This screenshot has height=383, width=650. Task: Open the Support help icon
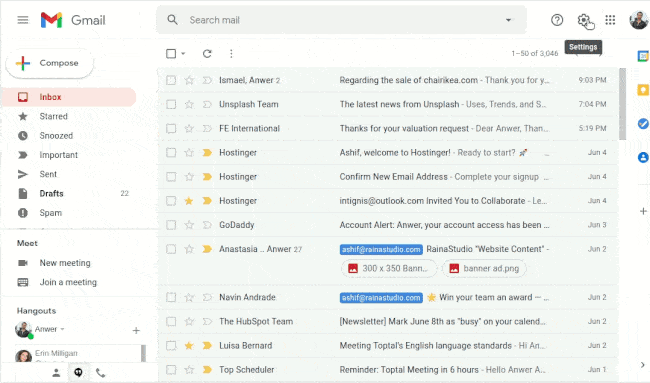pos(557,20)
